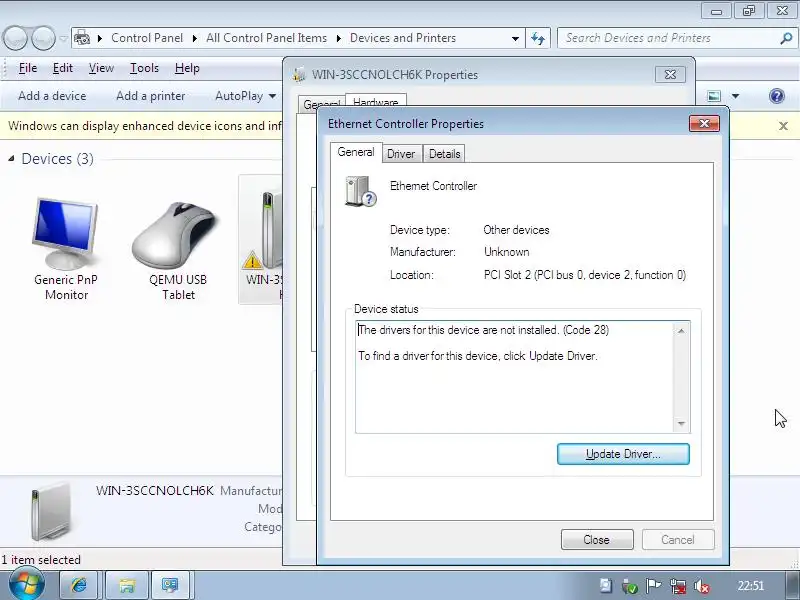The width and height of the screenshot is (800, 600).
Task: Select Hardware tab in WIN-3SCCNOLCH6K Properties
Action: [376, 101]
